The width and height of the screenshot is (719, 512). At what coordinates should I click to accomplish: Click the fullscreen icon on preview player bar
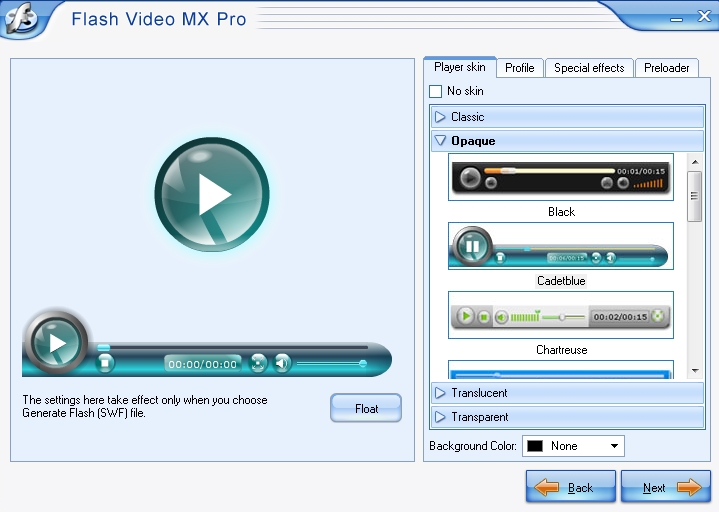tap(259, 363)
